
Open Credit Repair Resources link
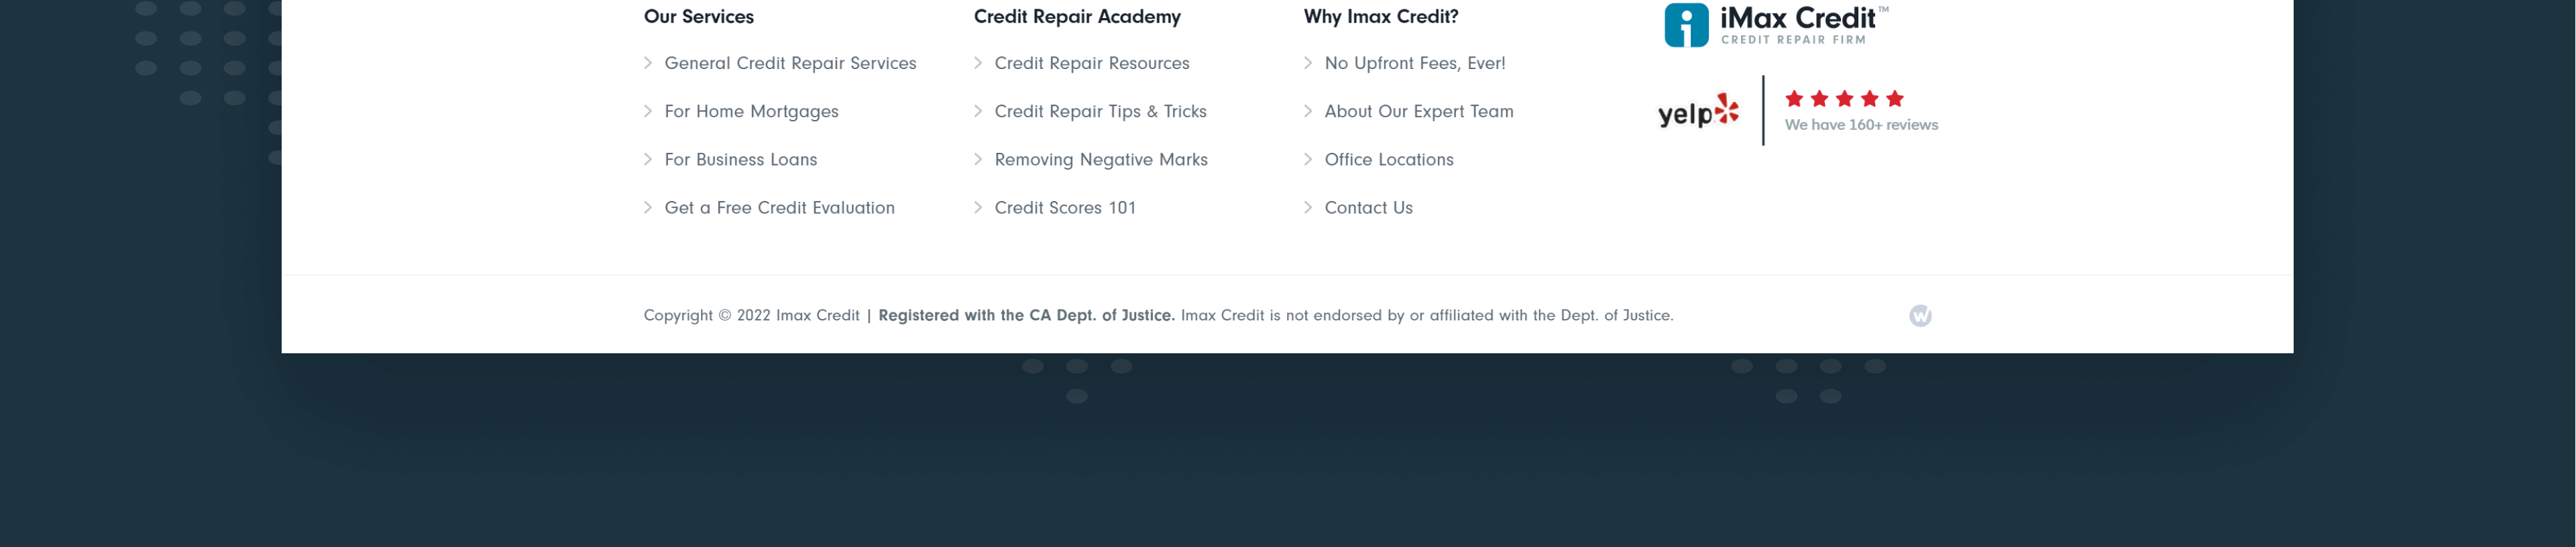[x=1092, y=63]
